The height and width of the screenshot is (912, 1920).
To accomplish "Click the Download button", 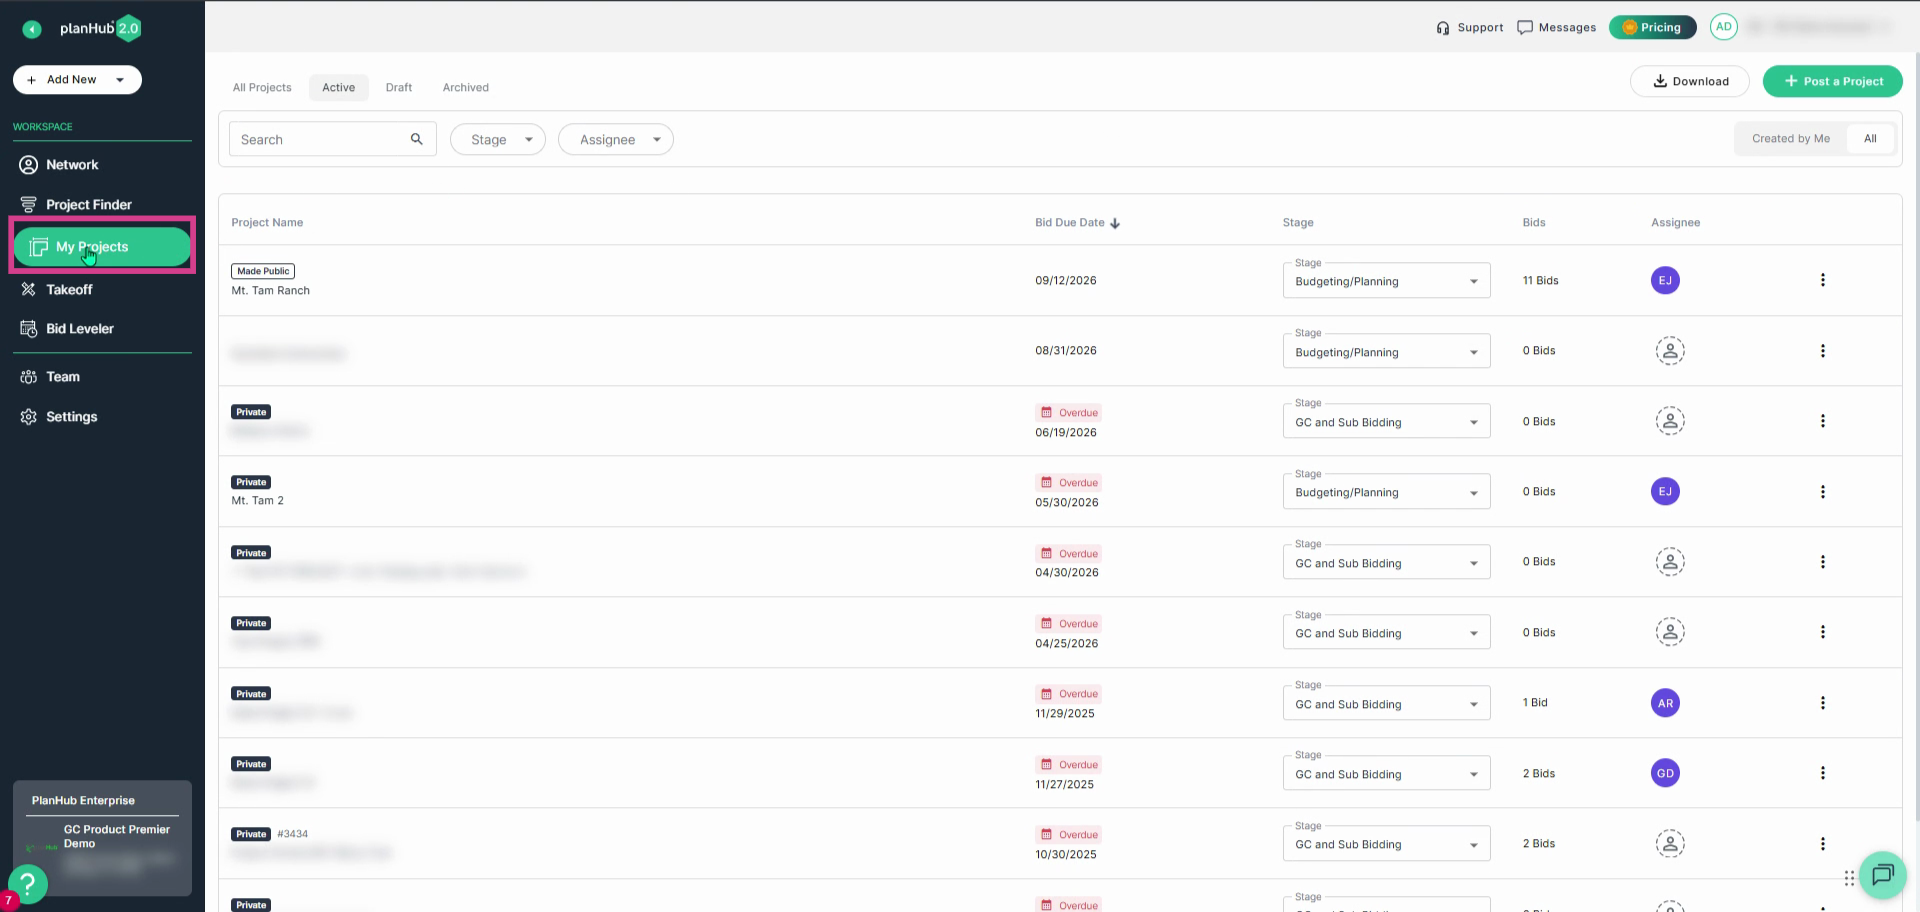I will coord(1690,82).
